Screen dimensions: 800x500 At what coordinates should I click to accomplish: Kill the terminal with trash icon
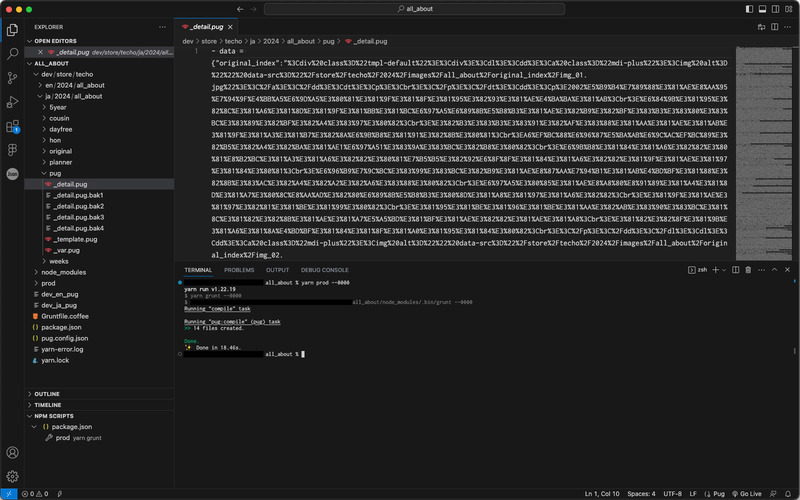749,270
